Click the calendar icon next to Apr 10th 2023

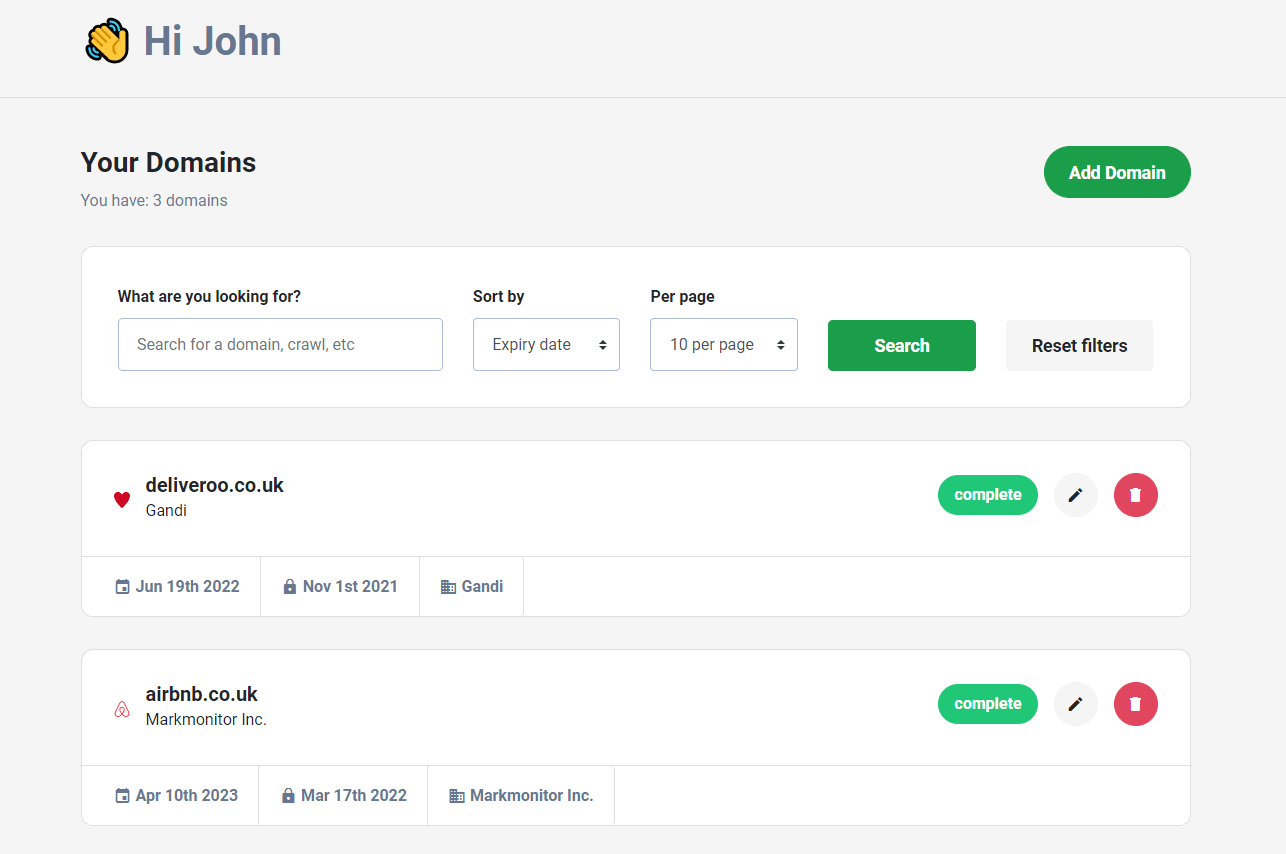[x=123, y=796]
